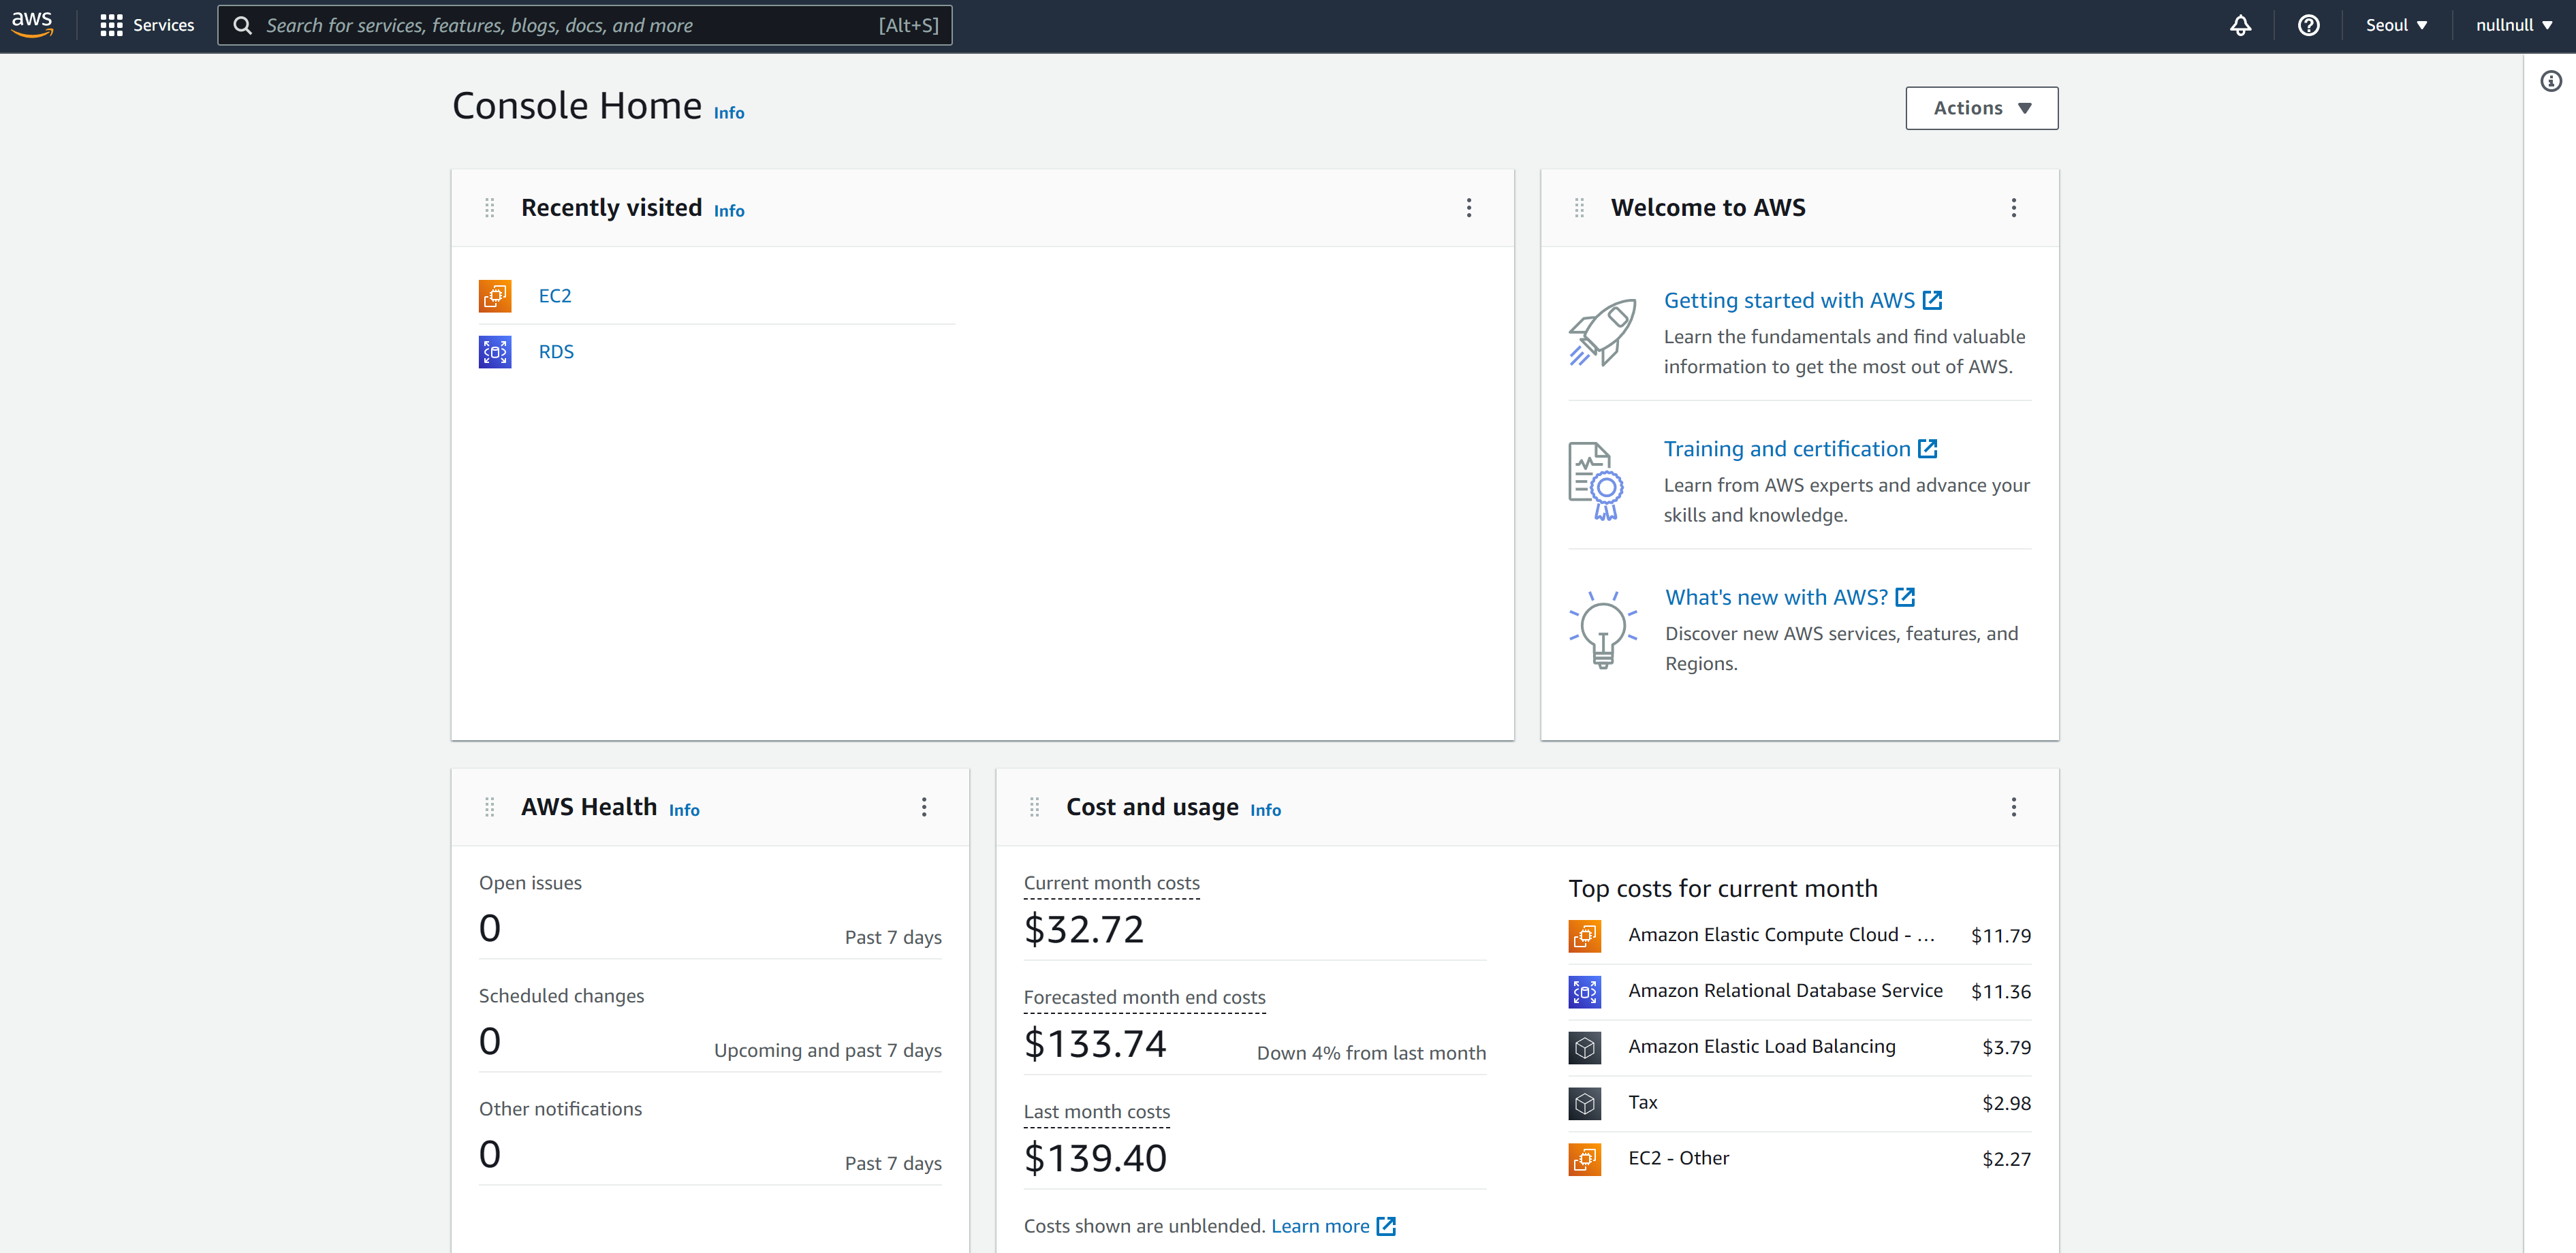The height and width of the screenshot is (1253, 2576).
Task: Click the lightbulb What's new icon
Action: click(x=1603, y=629)
